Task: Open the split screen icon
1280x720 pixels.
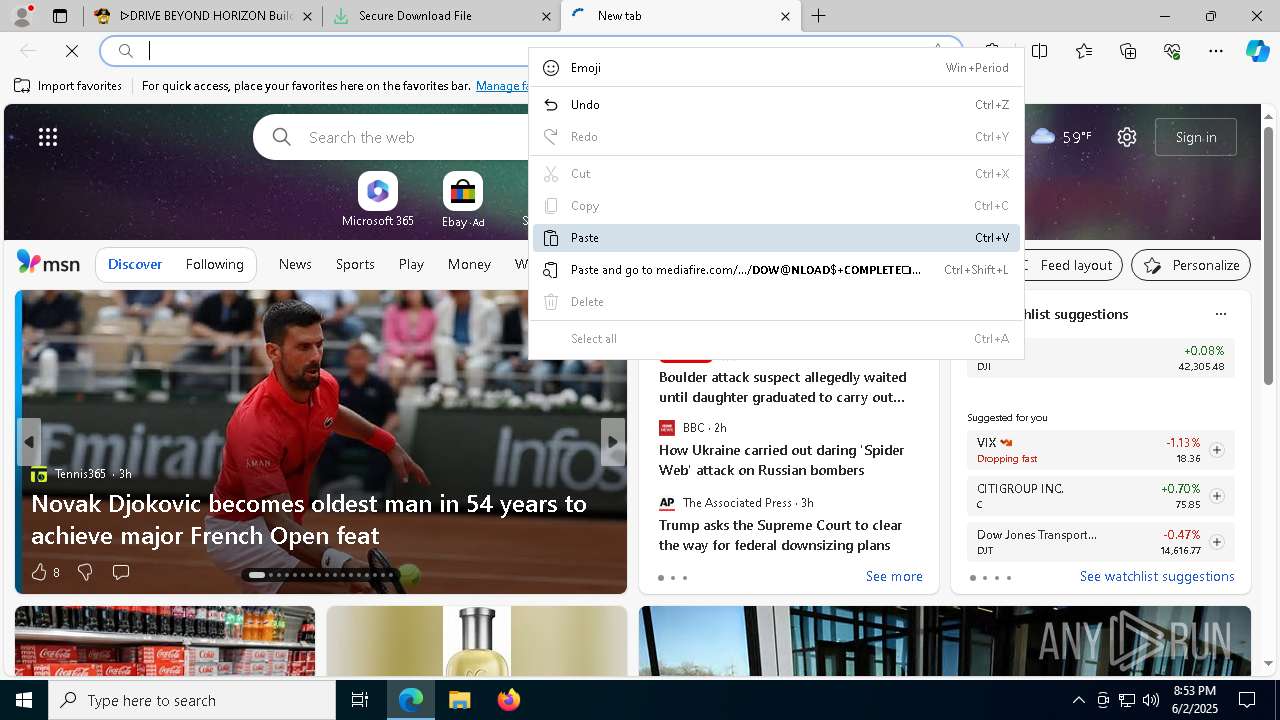Action: (1040, 51)
